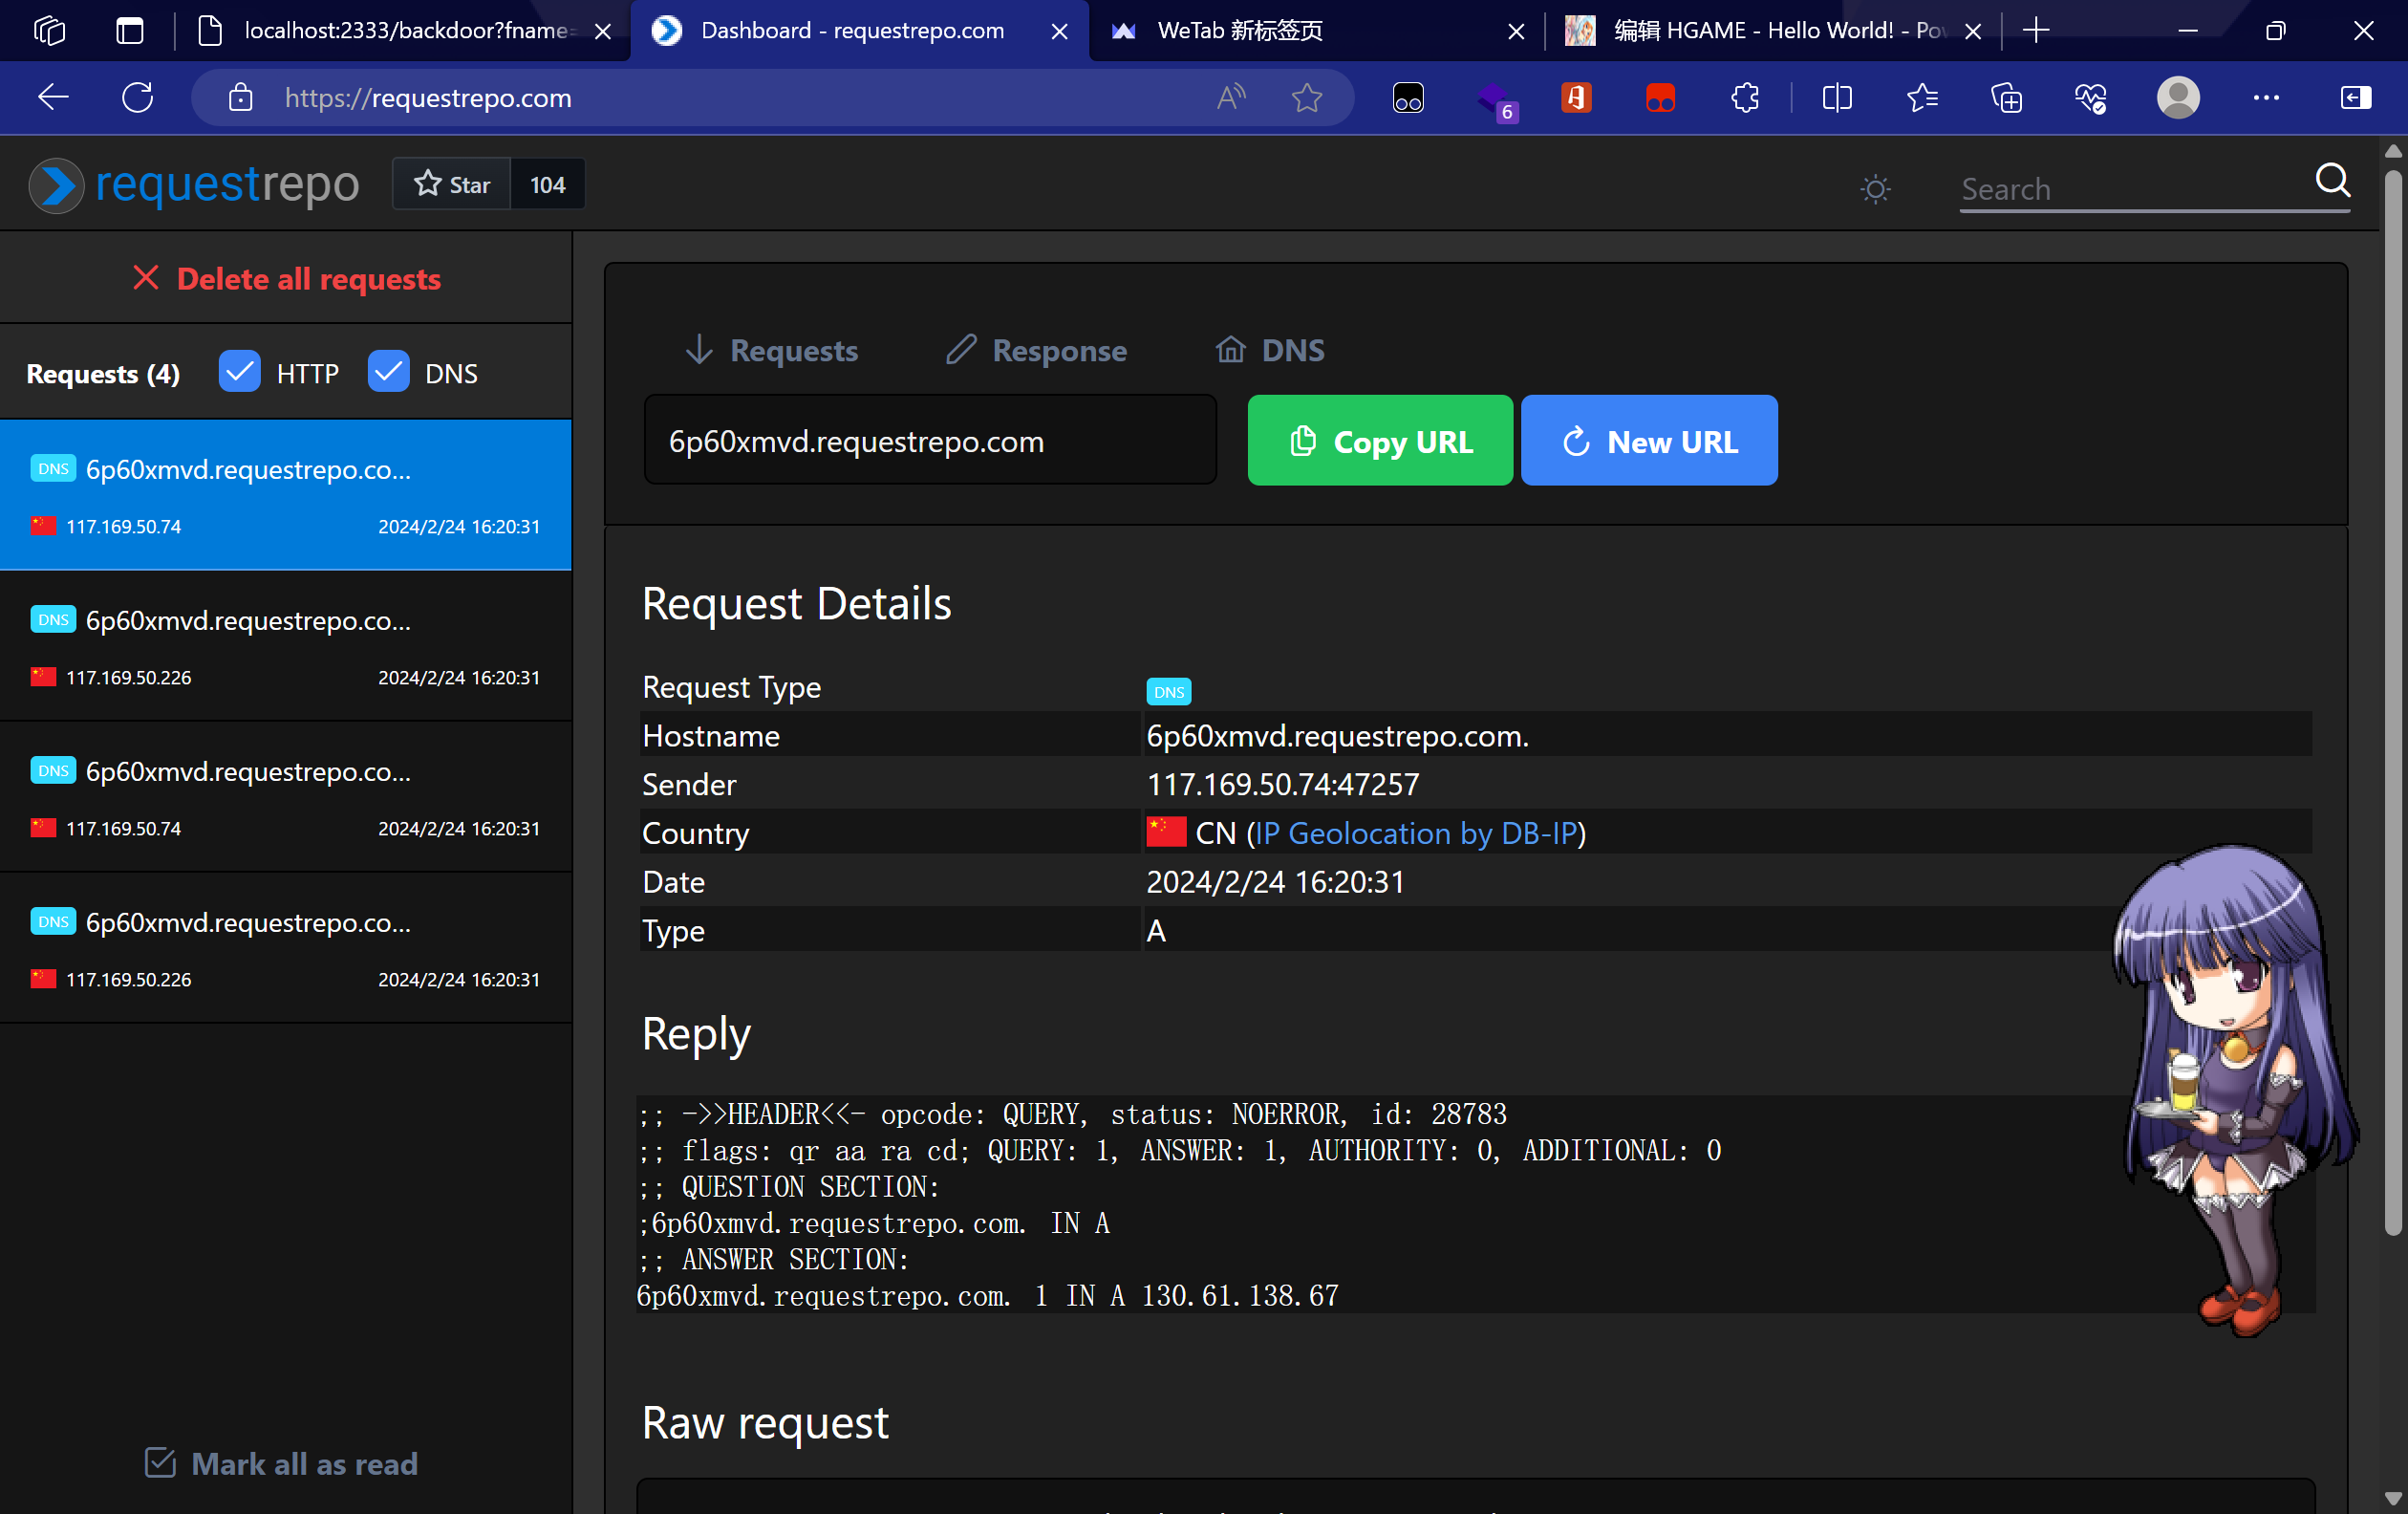The image size is (2408, 1514).
Task: Click the requestrepo logo
Action: point(194,185)
